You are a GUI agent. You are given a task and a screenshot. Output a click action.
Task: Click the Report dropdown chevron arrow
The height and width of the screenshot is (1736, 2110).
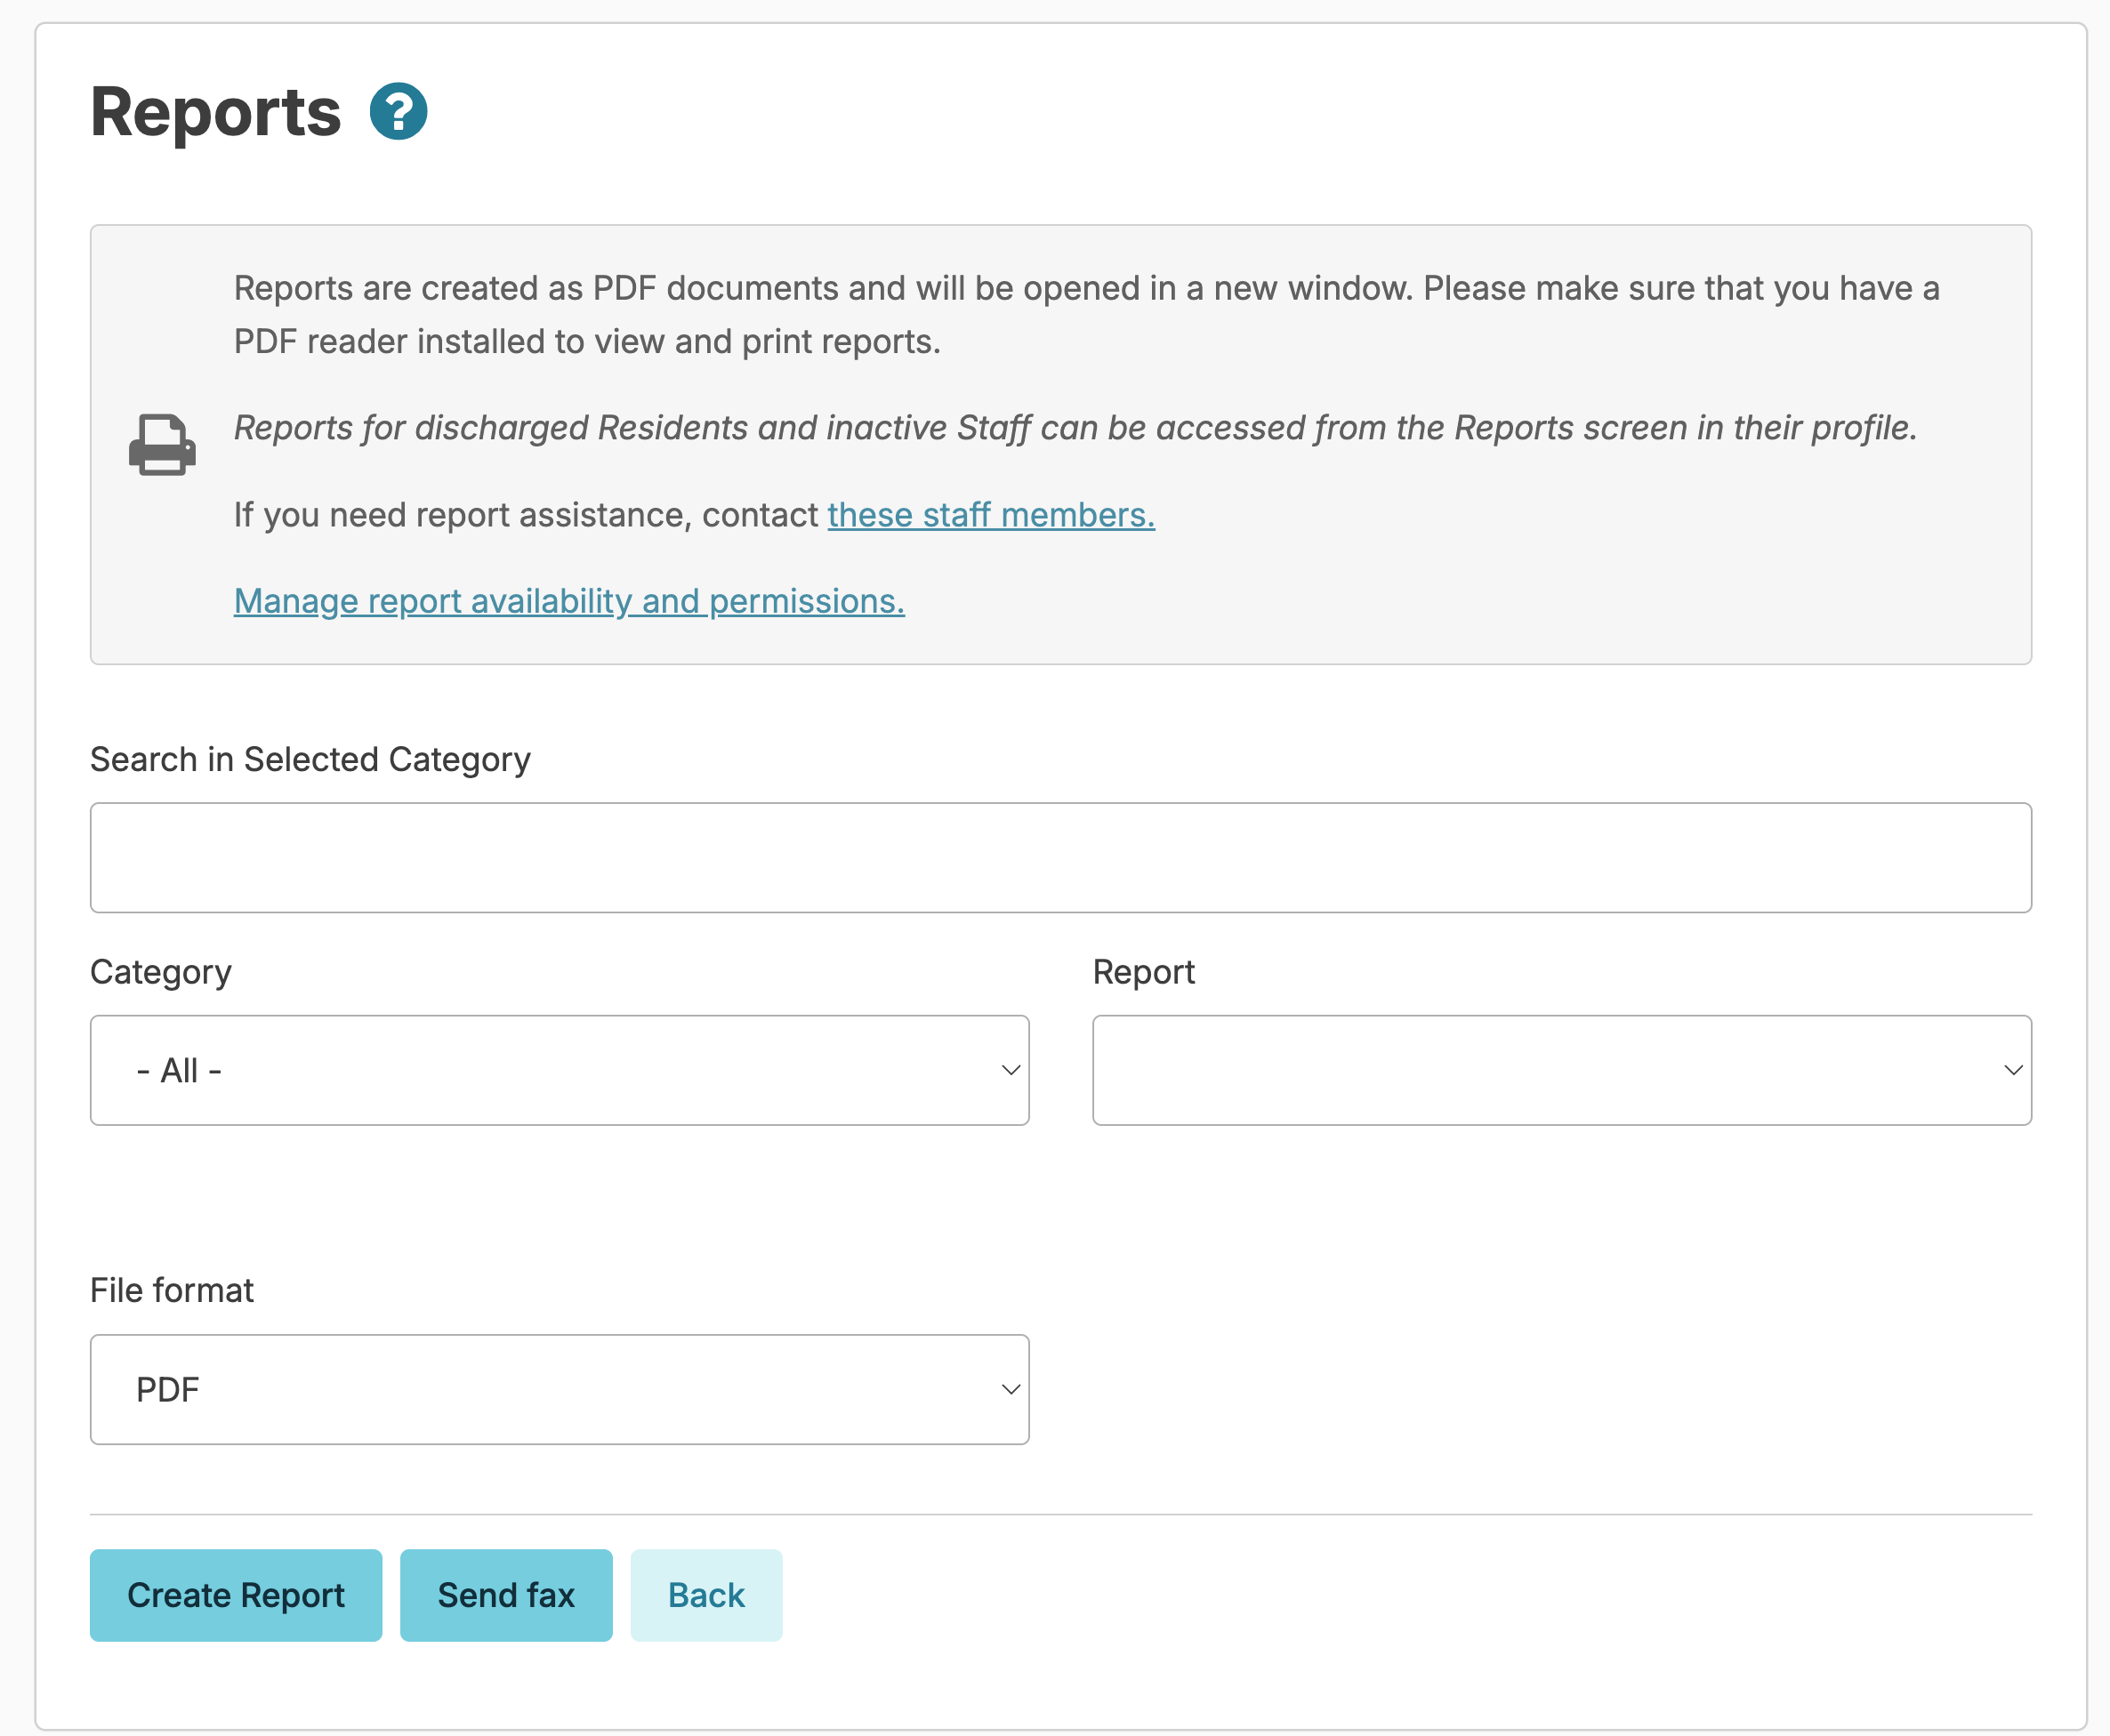point(2013,1070)
